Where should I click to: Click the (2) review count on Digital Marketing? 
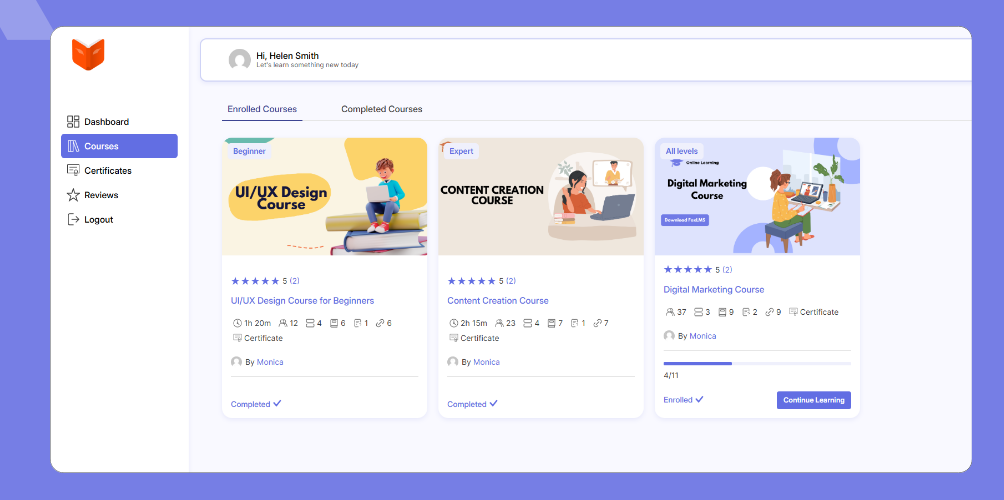(x=727, y=270)
